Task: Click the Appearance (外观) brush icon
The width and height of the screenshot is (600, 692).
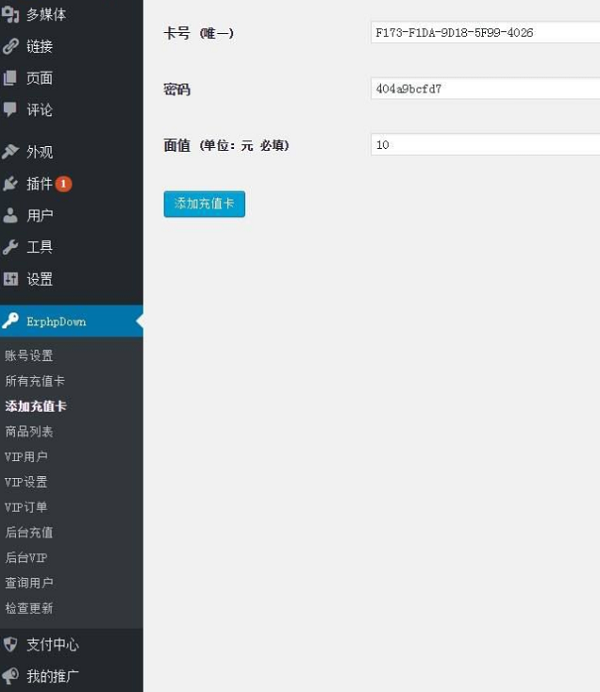Action: (x=10, y=151)
